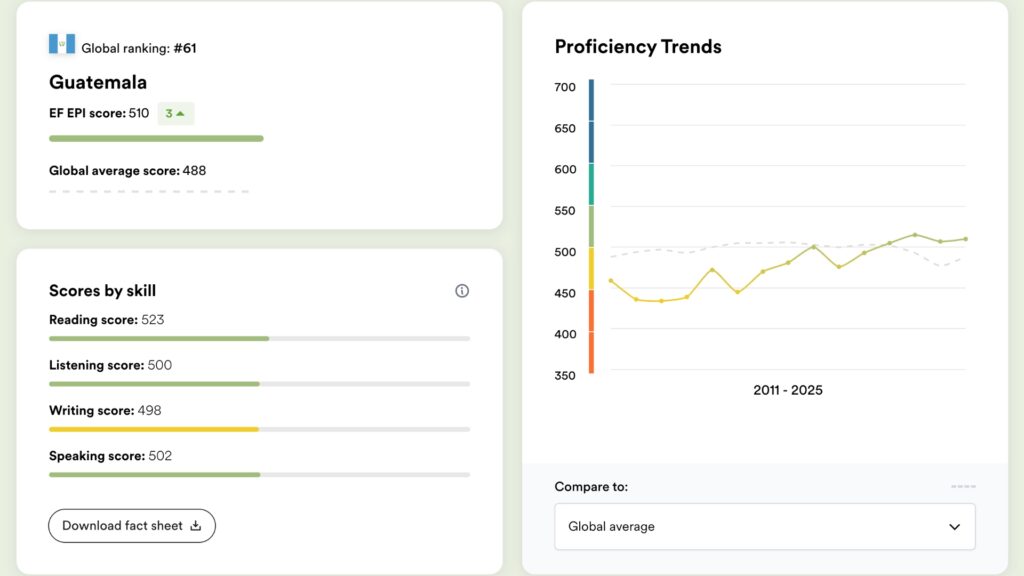Click the Guatemala flag icon

tap(62, 43)
